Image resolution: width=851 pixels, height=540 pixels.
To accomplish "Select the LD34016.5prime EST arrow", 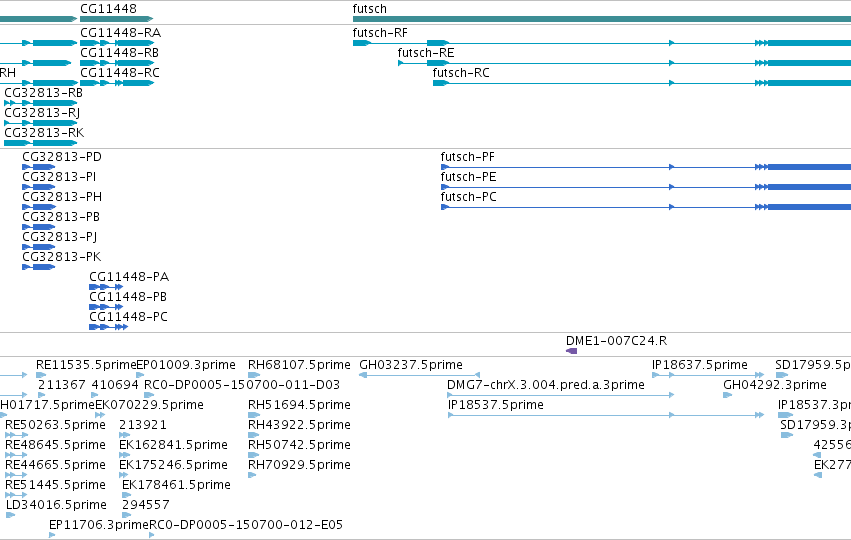I will (x=10, y=515).
